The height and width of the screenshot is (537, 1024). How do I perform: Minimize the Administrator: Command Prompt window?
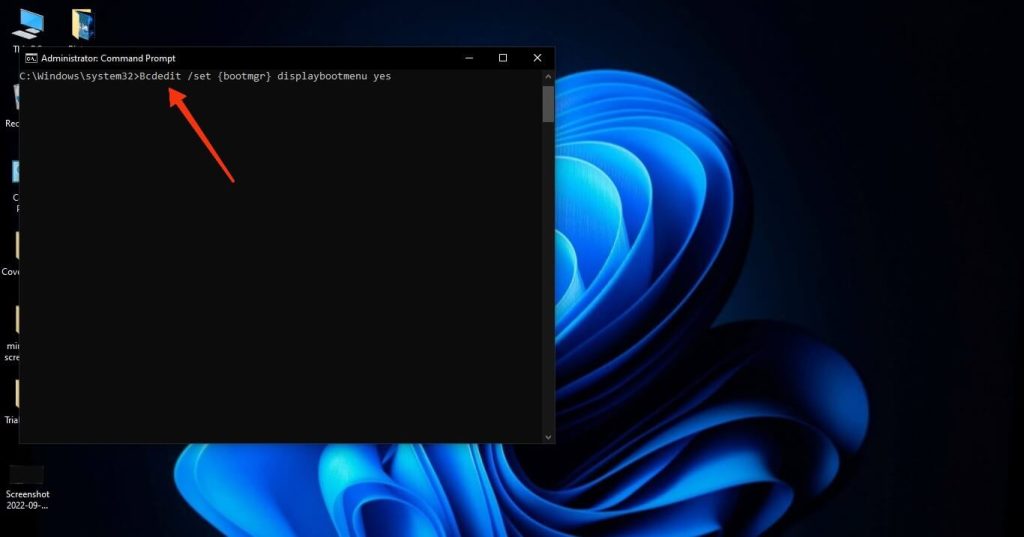[x=469, y=58]
